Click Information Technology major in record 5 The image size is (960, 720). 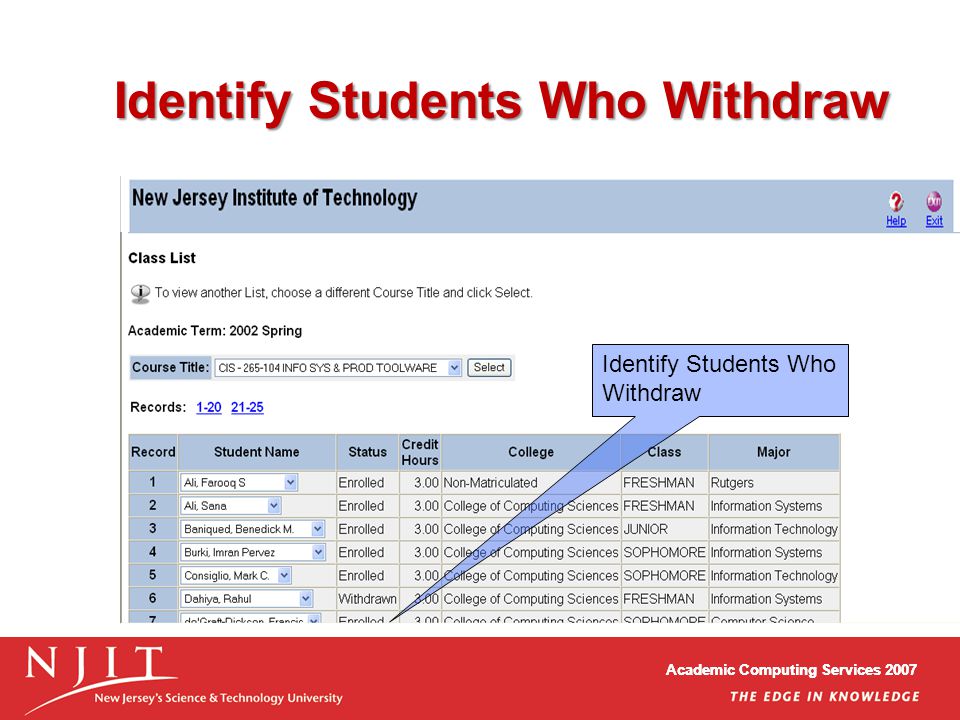tap(774, 576)
